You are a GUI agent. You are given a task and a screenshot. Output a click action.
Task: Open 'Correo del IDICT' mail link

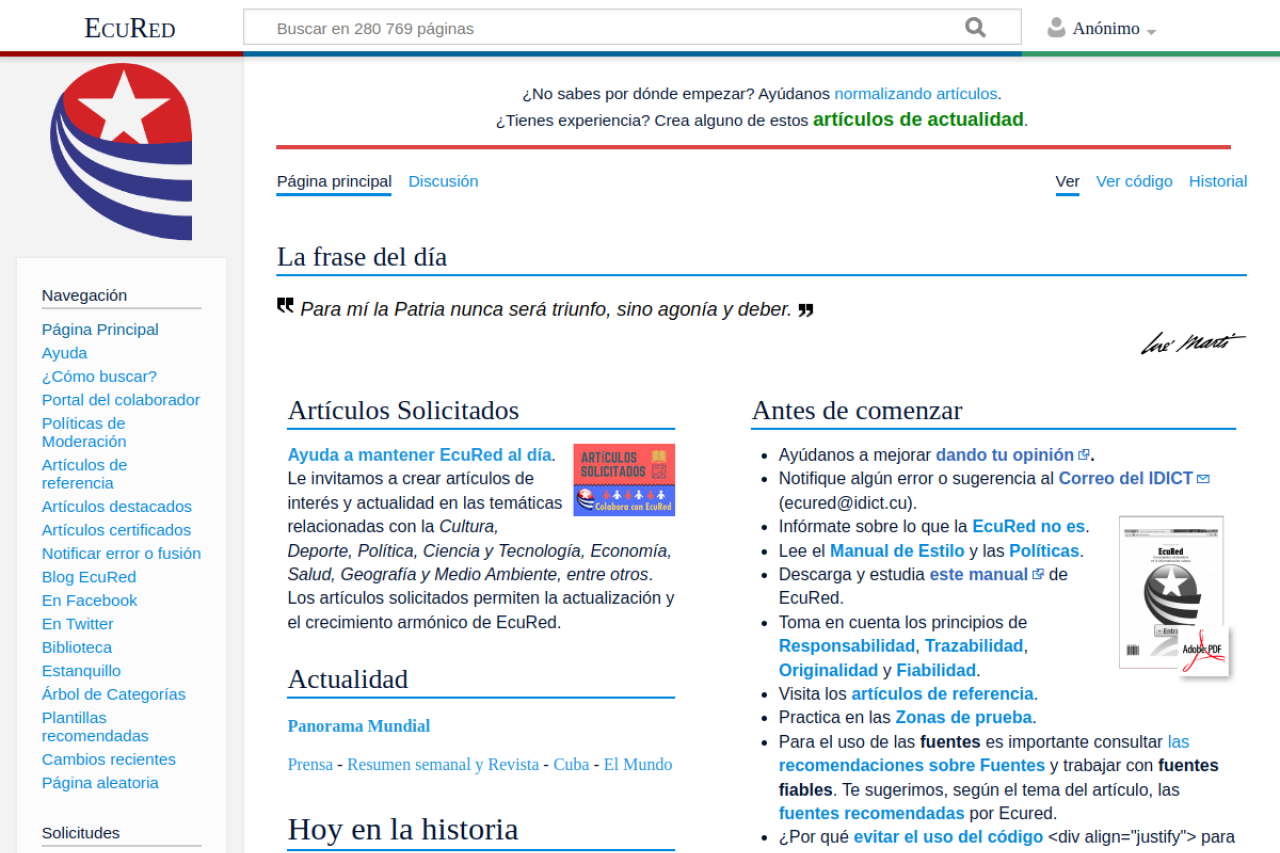coord(1126,479)
